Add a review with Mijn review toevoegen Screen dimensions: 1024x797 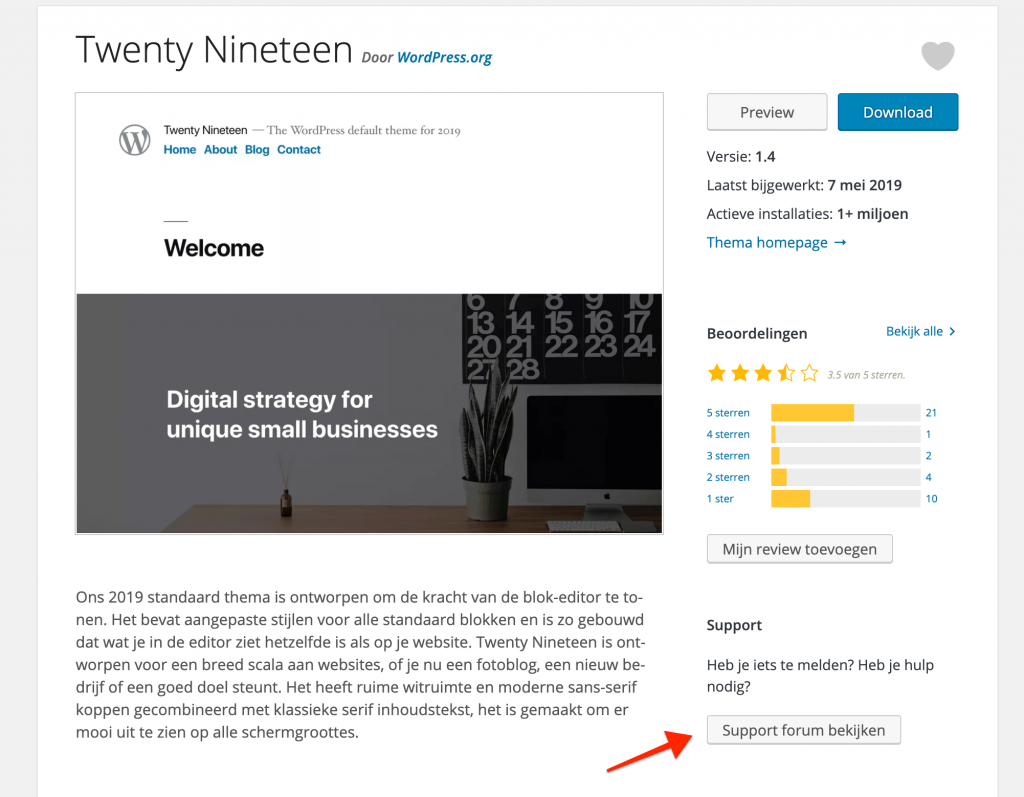point(799,549)
